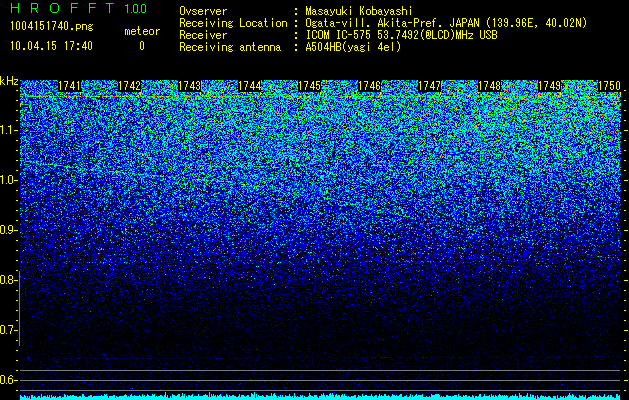Screen dimensions: 629x400
Task: Click the 1746 time marker label
Action: tap(369, 86)
